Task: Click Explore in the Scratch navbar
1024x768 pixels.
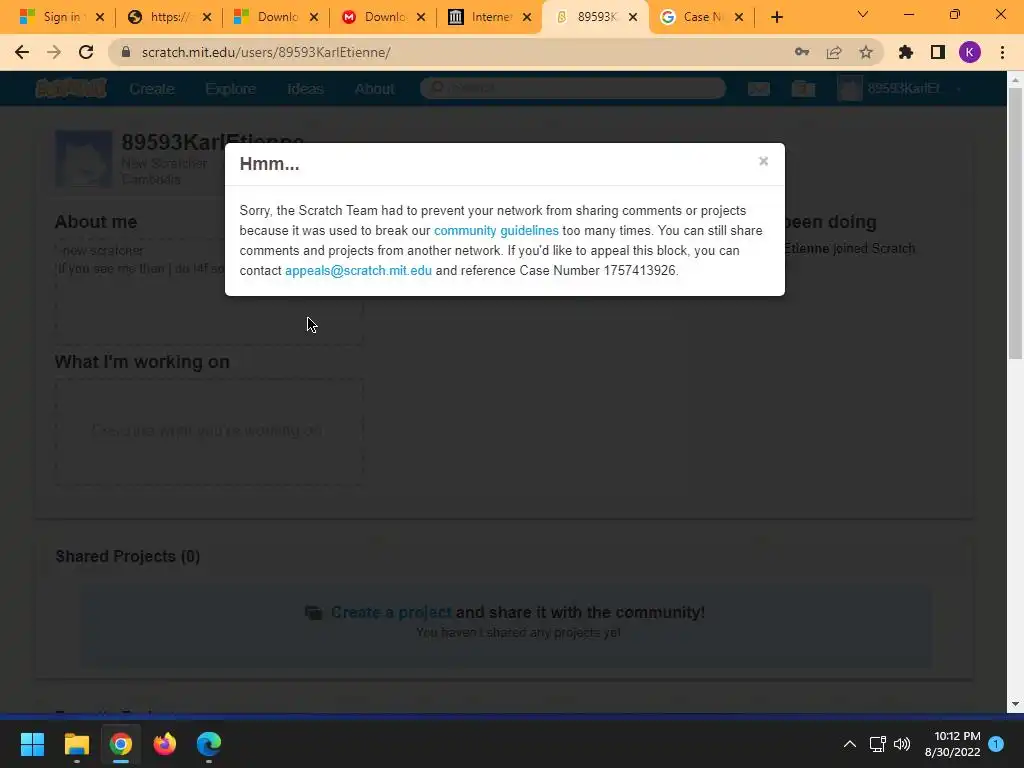Action: [x=230, y=89]
